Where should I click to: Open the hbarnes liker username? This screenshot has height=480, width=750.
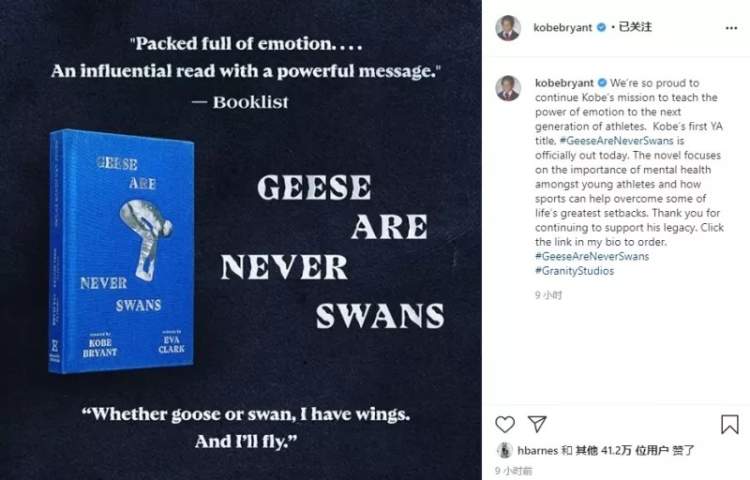pos(538,450)
